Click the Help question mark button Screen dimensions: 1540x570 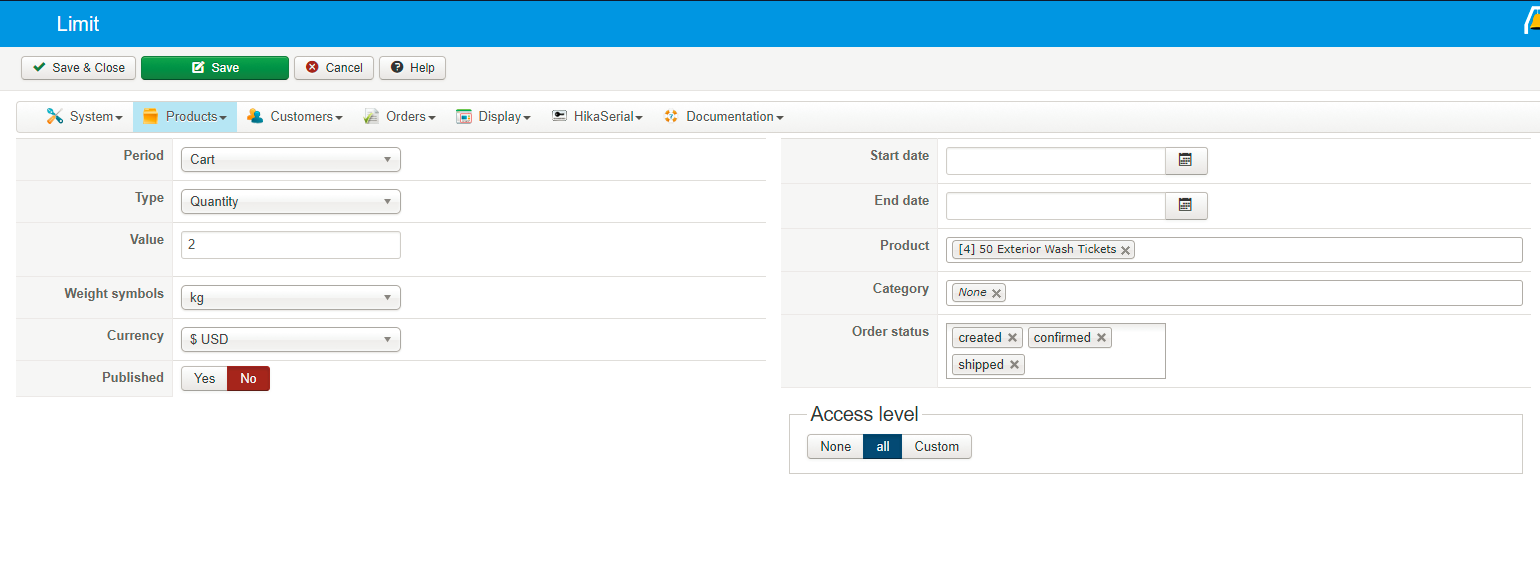412,68
